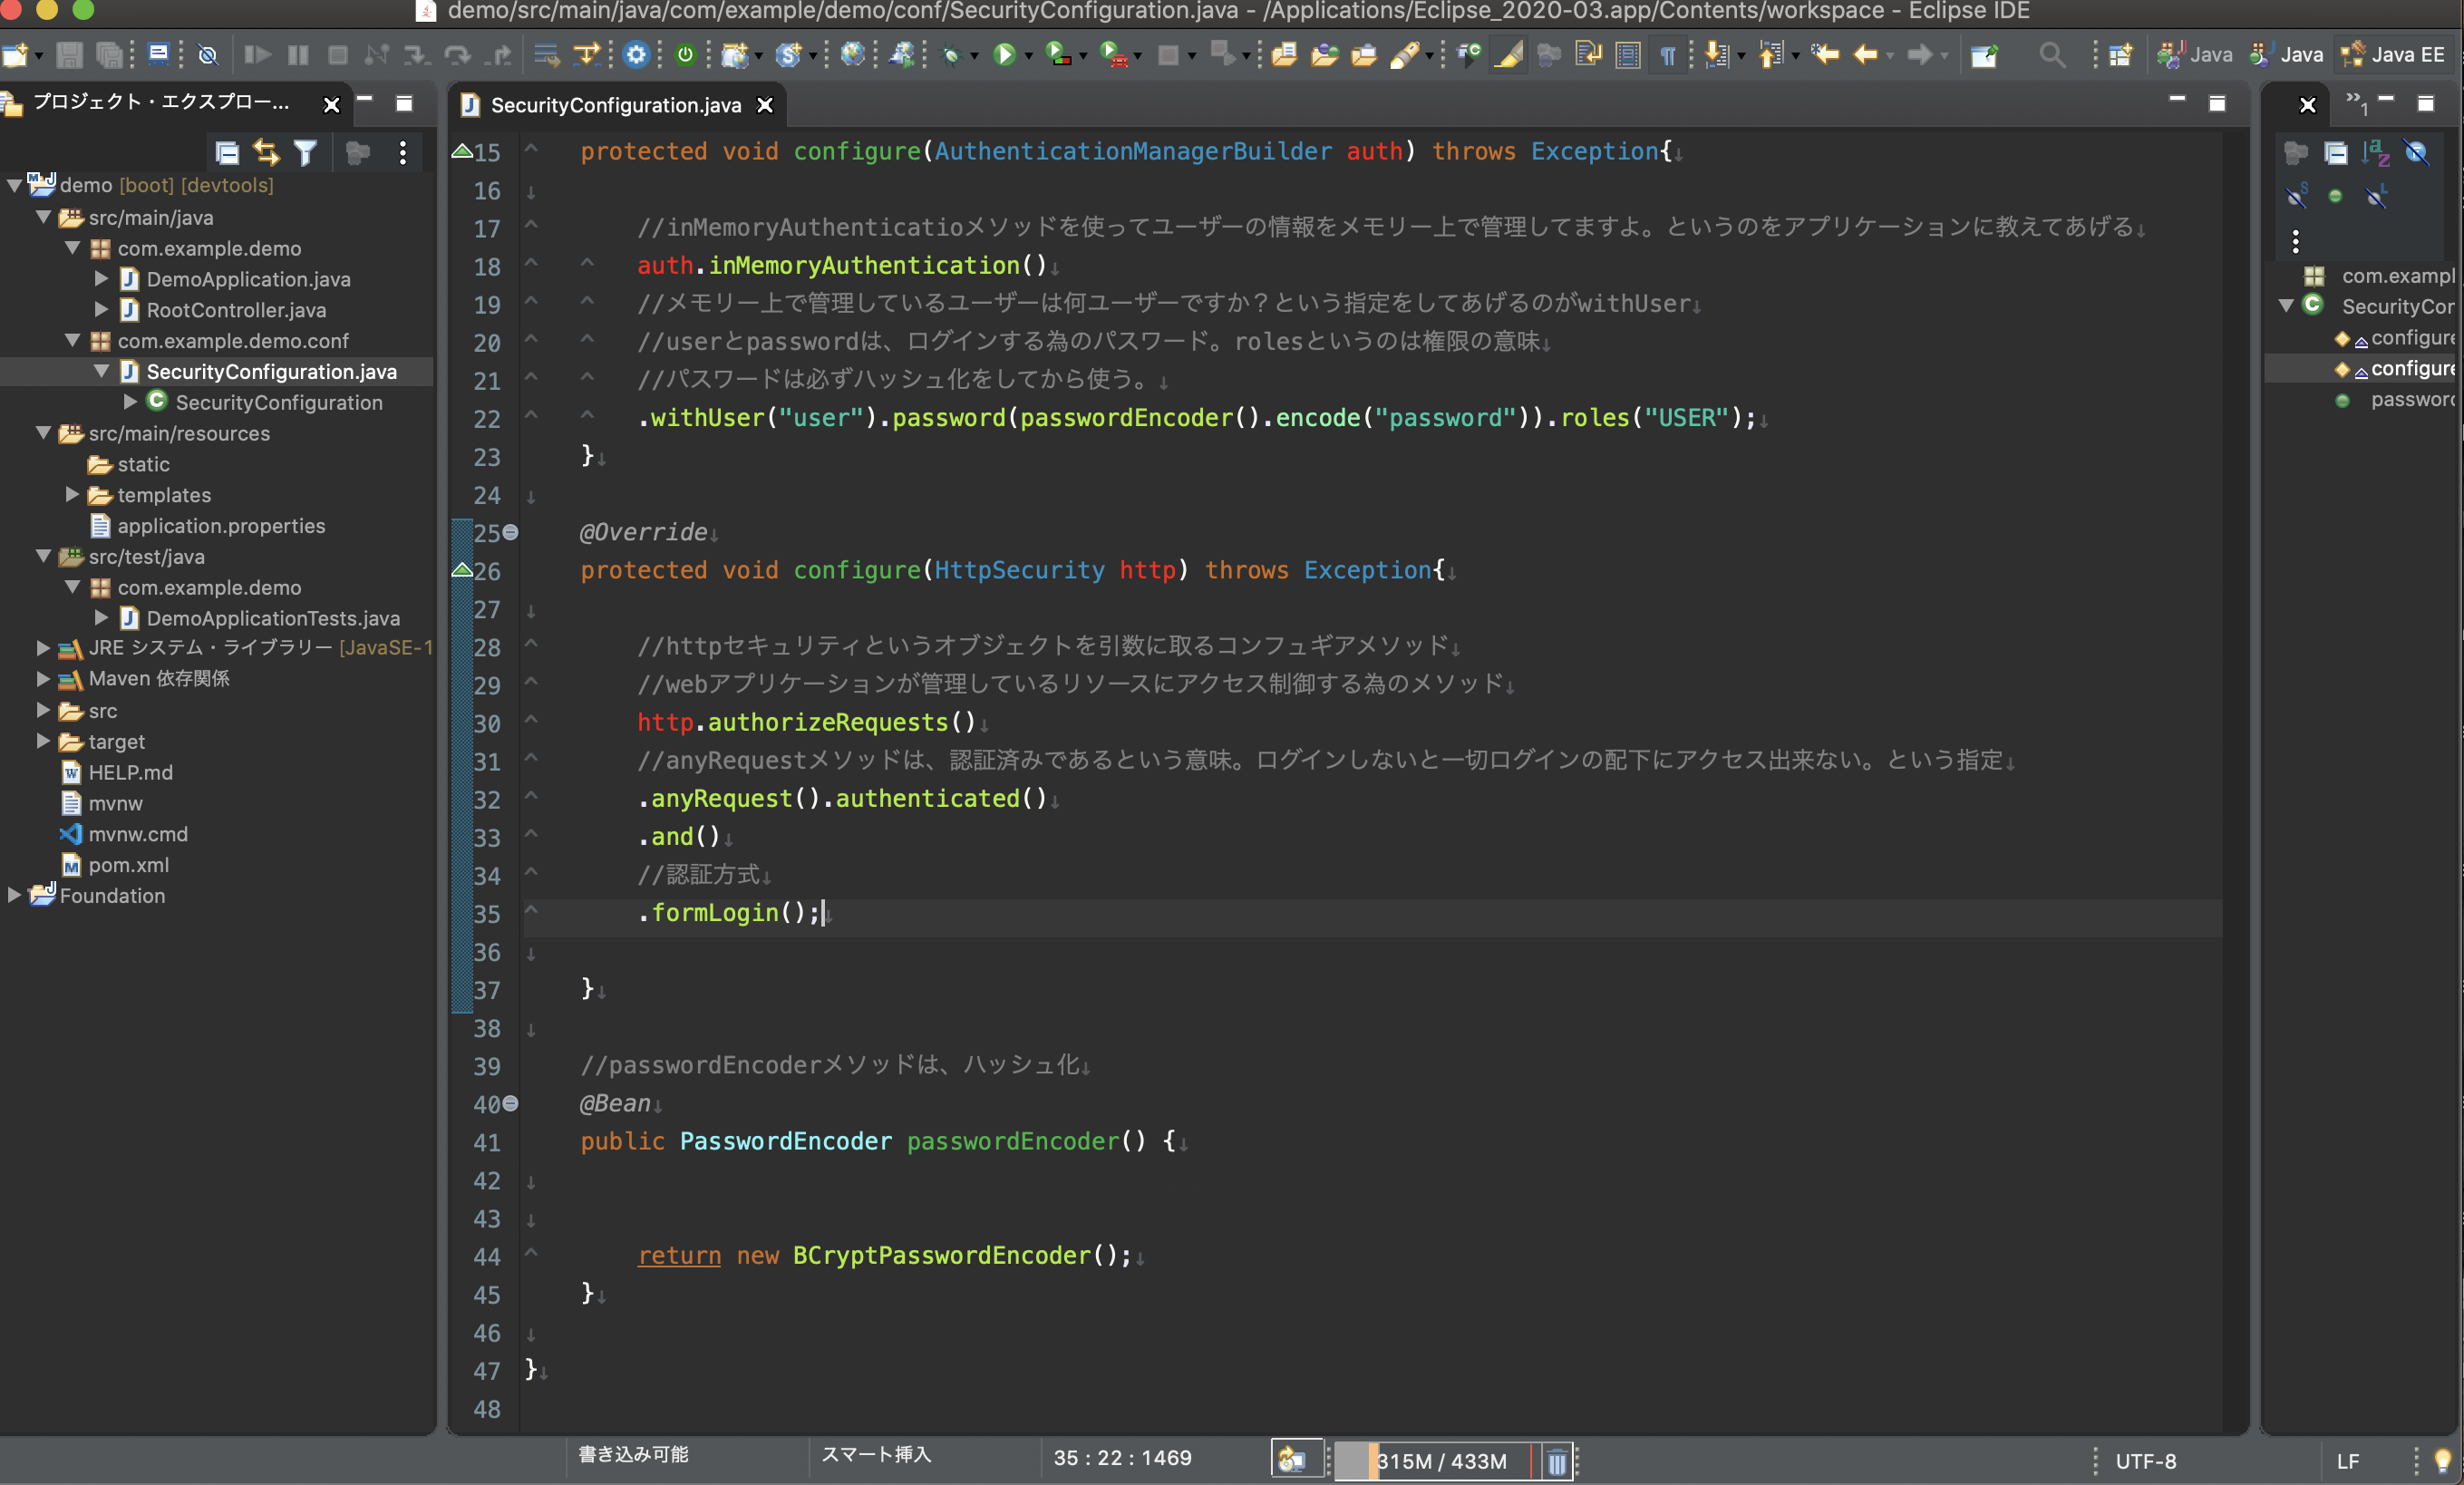Click the green Run button in toolbar
The width and height of the screenshot is (2464, 1485).
coord(1004,55)
